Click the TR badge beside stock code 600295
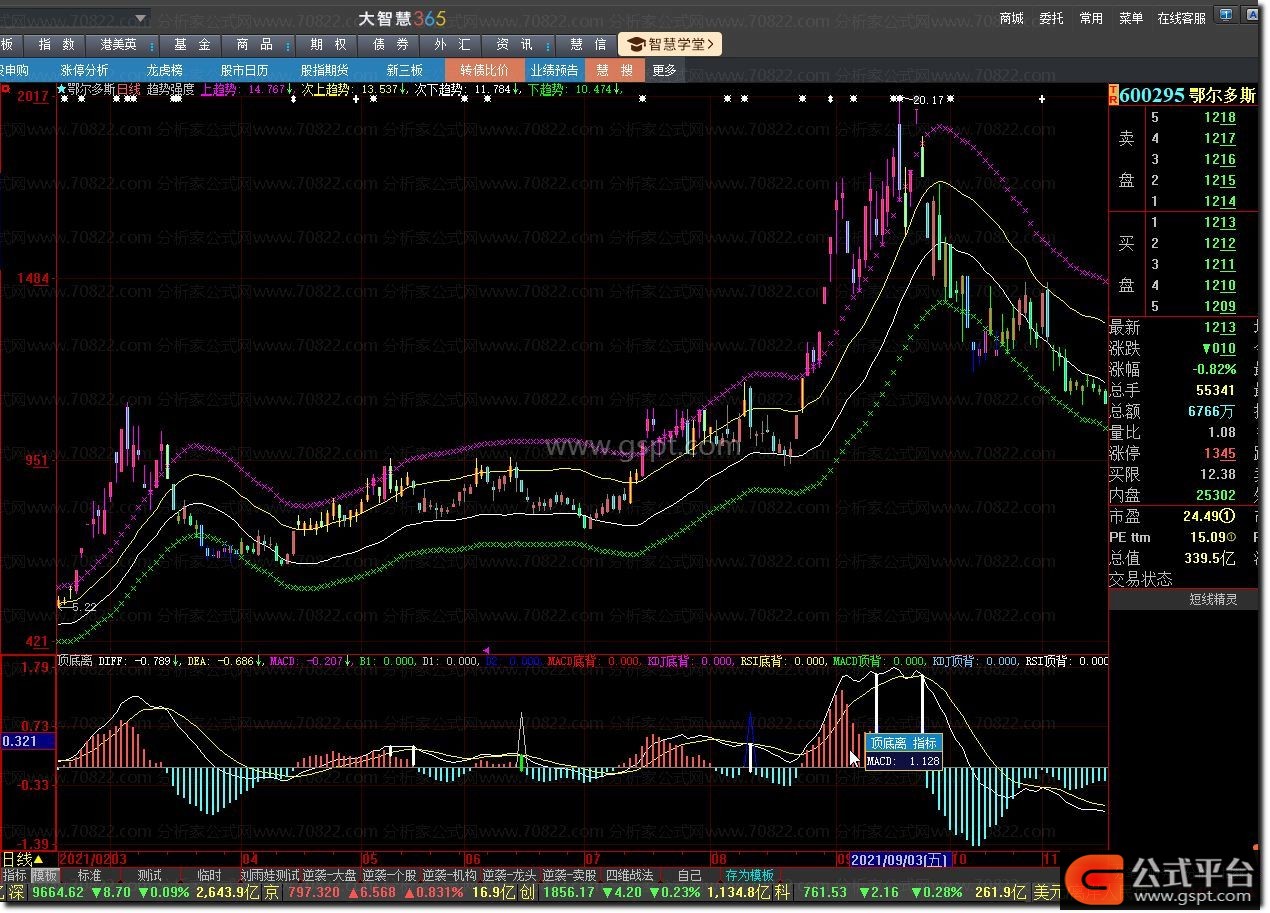This screenshot has height=913, width=1270. (x=1113, y=95)
